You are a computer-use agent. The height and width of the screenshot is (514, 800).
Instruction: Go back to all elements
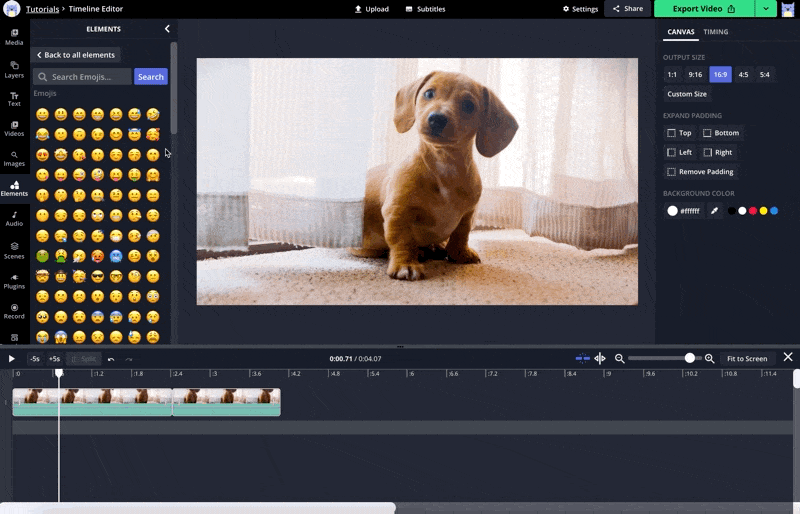point(76,55)
